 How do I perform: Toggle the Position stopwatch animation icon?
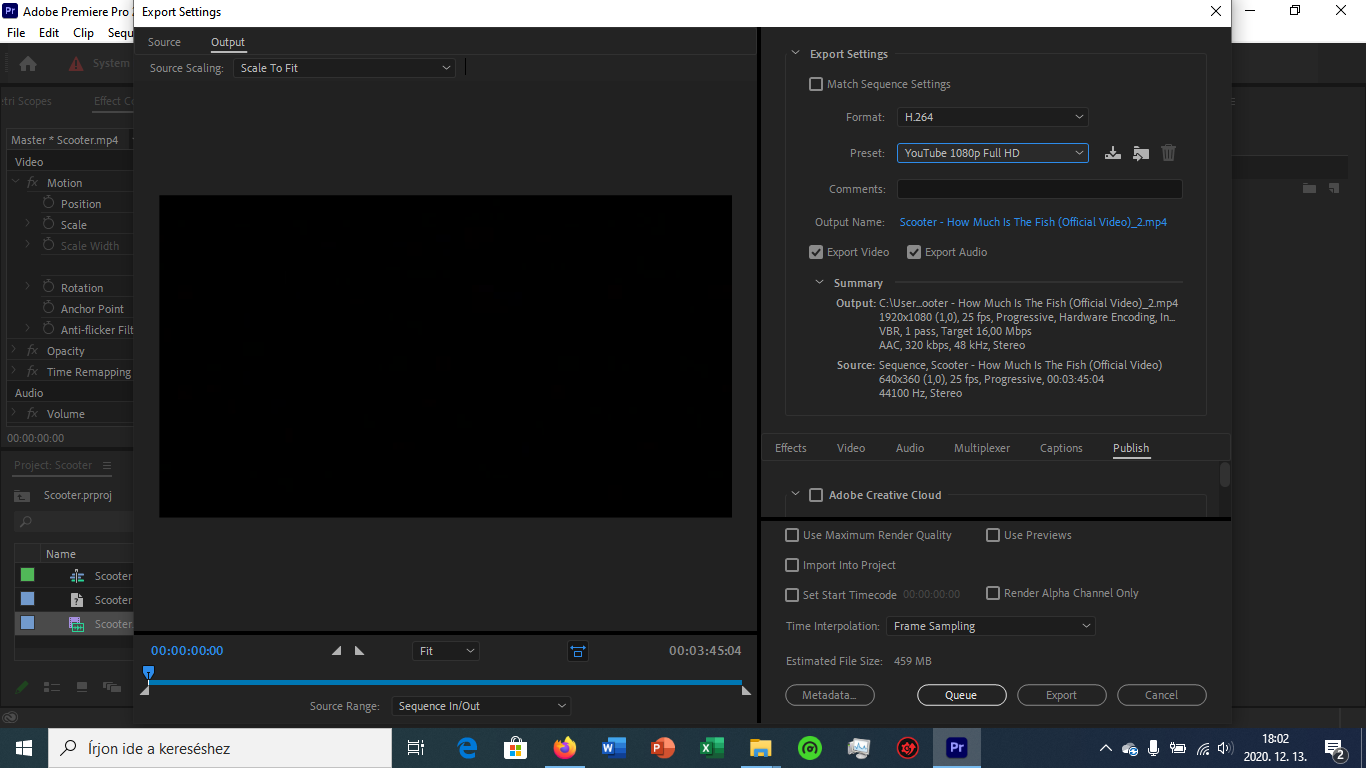coord(48,203)
